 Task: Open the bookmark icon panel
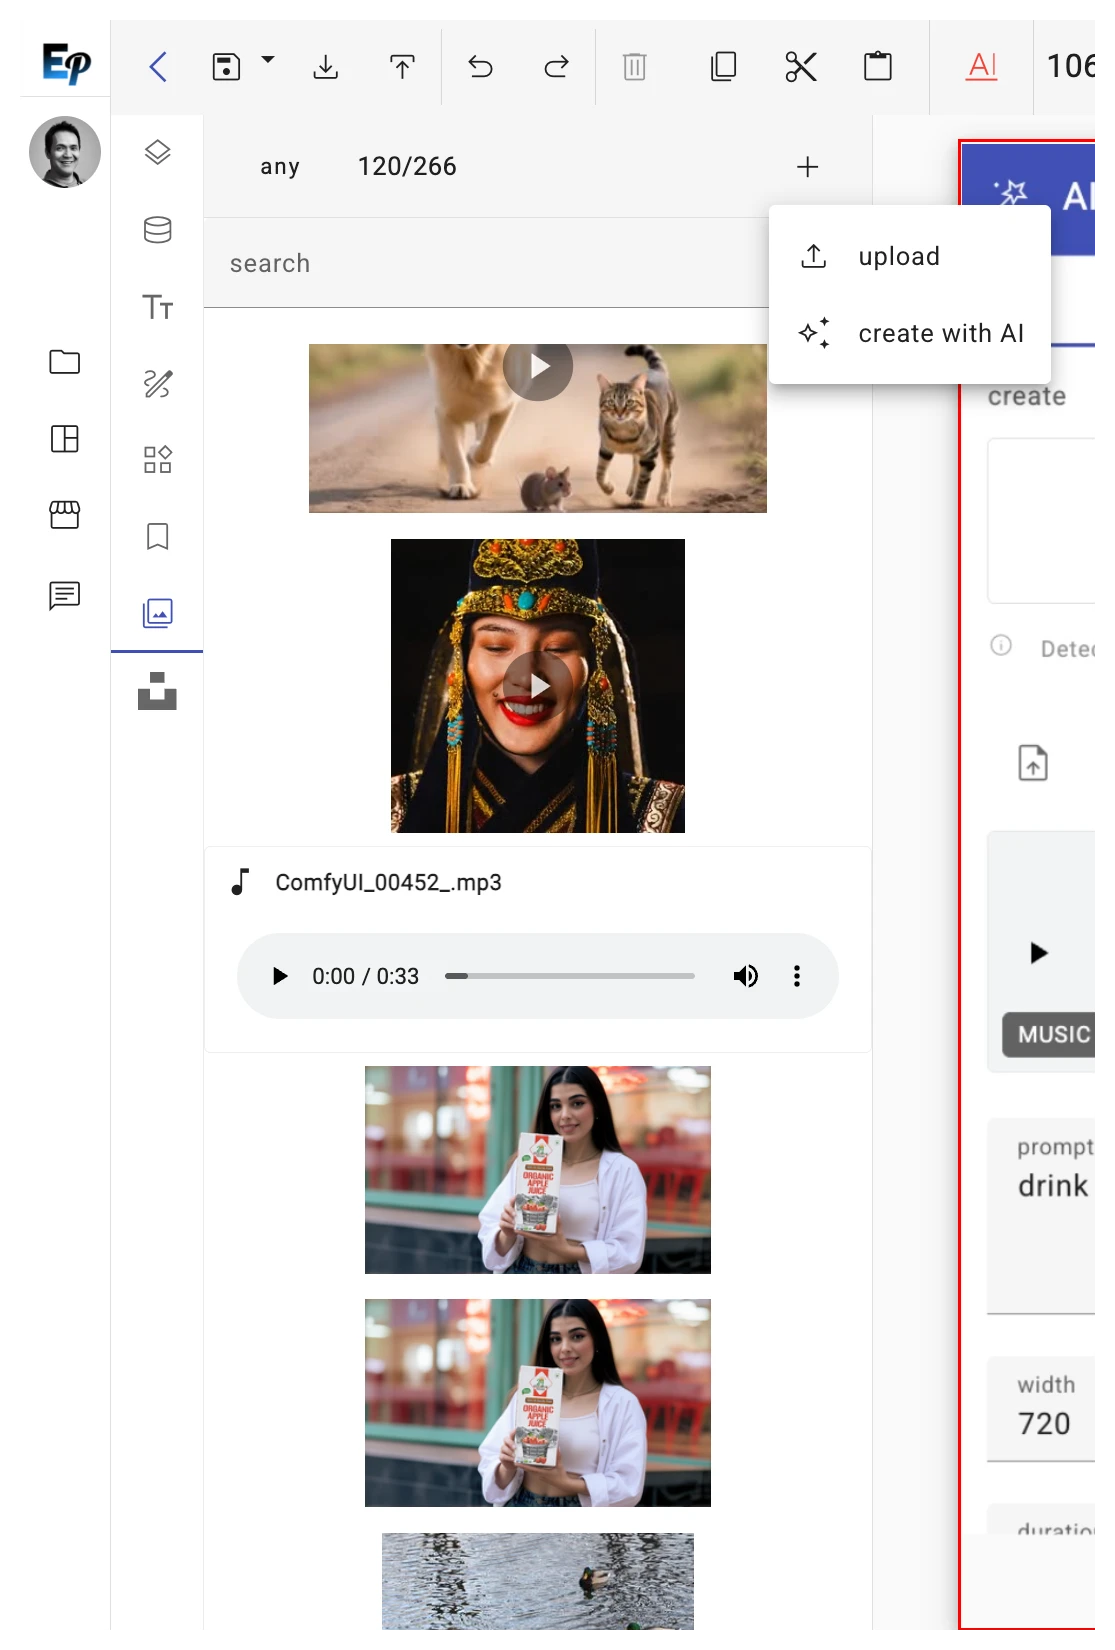158,537
